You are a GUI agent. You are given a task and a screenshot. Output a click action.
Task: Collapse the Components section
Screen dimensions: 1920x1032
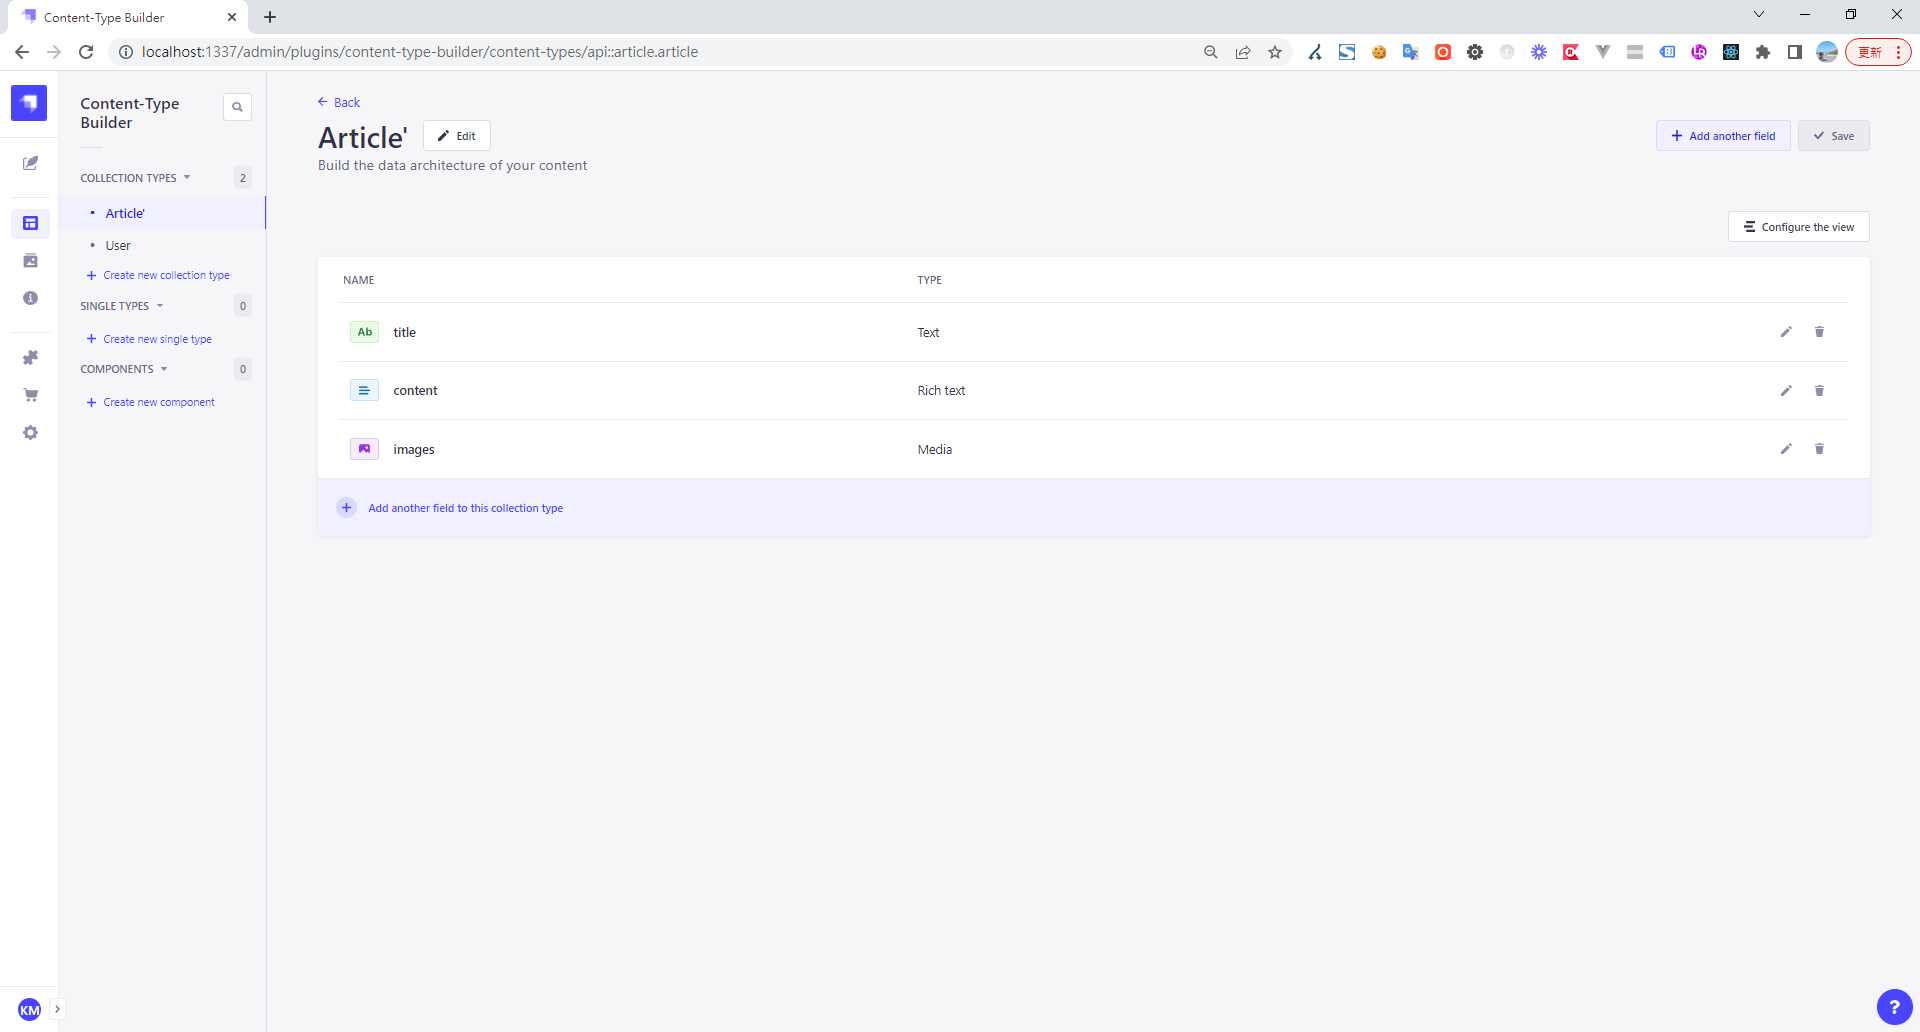tap(124, 369)
